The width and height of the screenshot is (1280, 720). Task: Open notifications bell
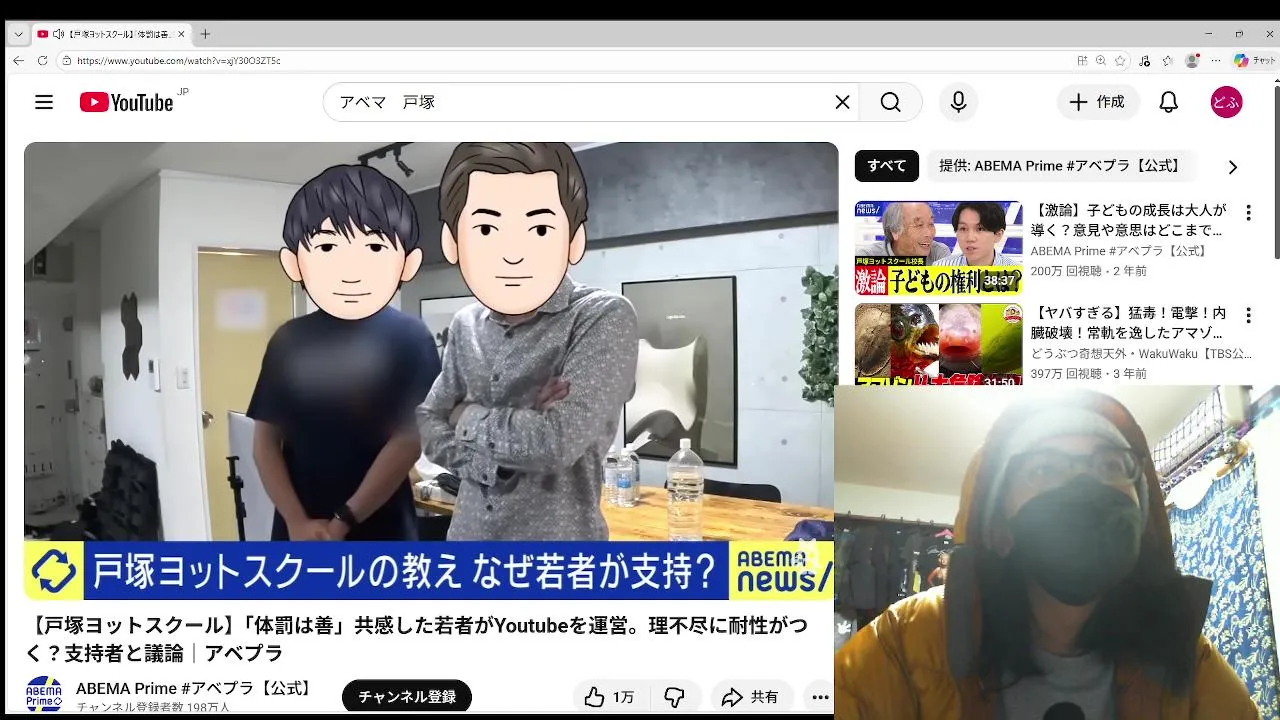(1168, 102)
